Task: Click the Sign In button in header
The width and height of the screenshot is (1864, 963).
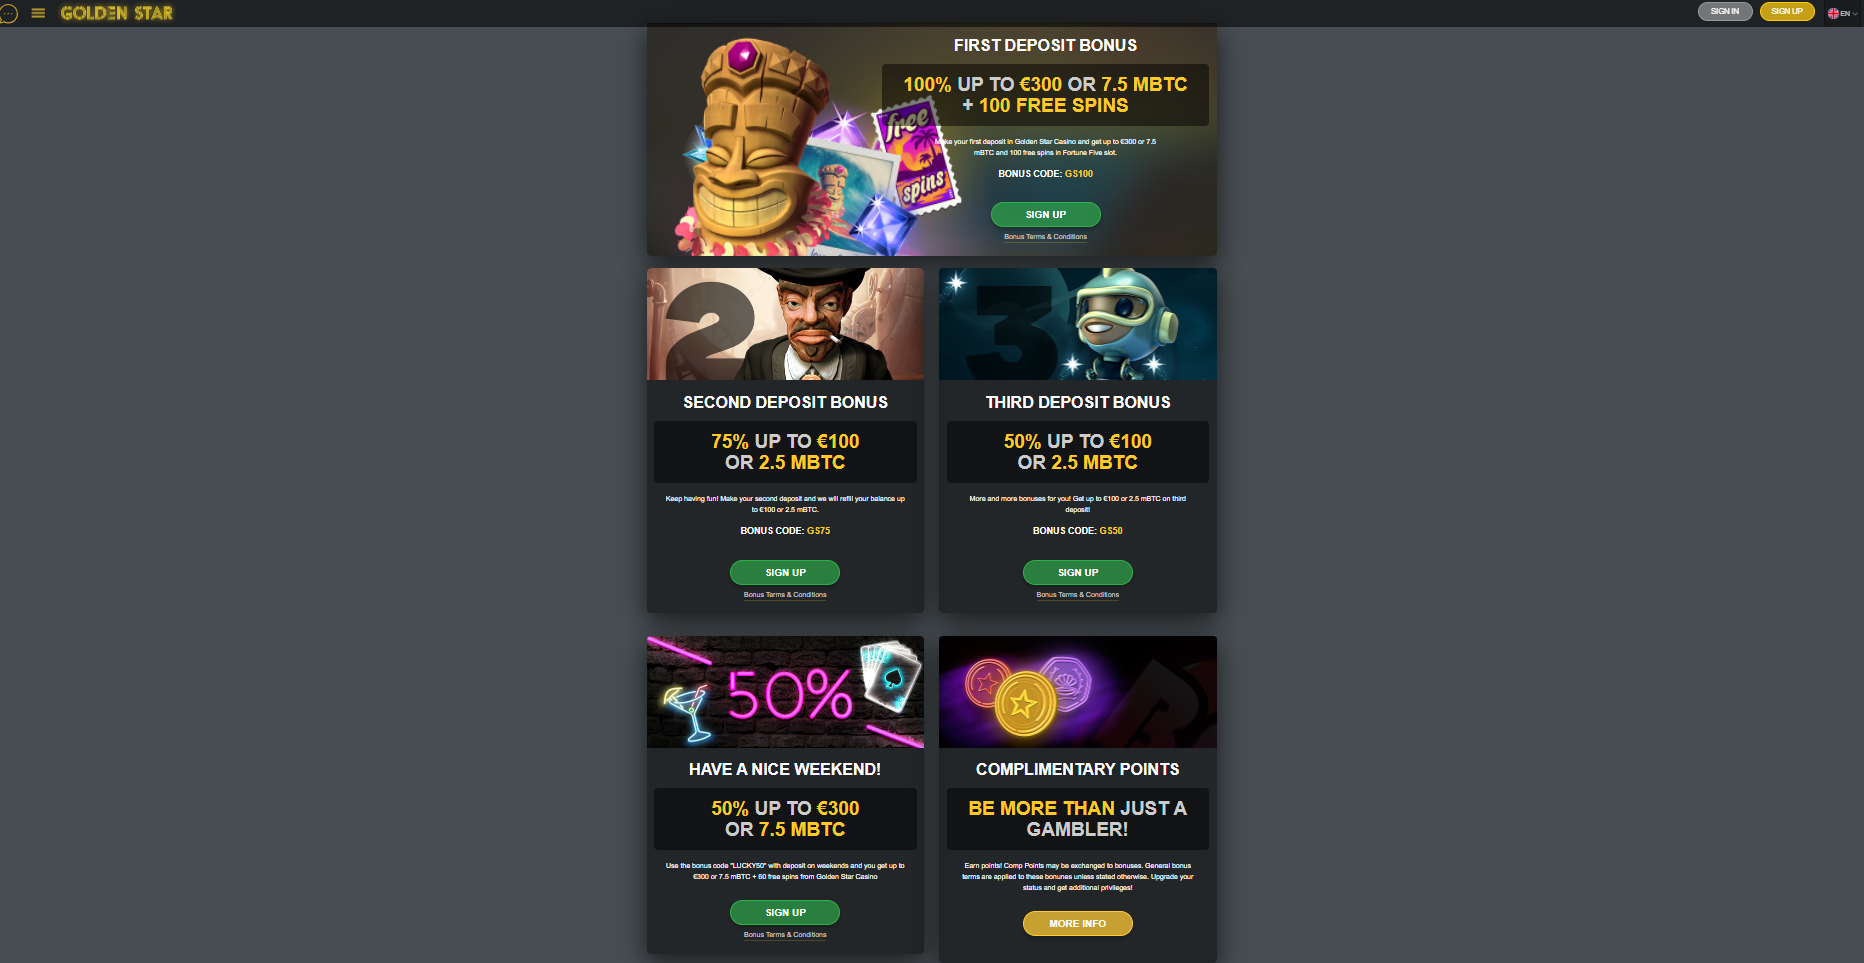Action: point(1725,12)
